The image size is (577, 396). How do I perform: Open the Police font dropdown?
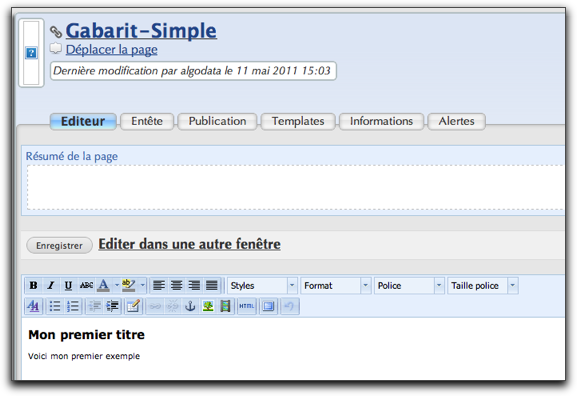409,286
